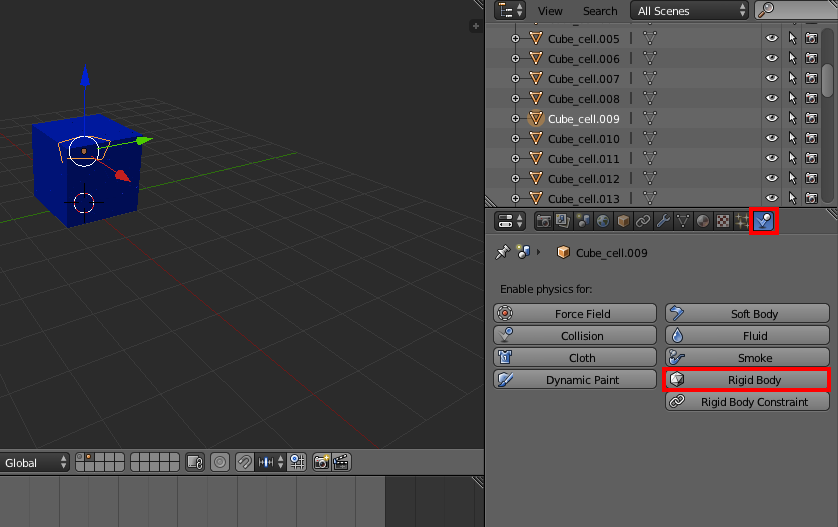
Task: Enable Soft Body physics
Action: 747,314
